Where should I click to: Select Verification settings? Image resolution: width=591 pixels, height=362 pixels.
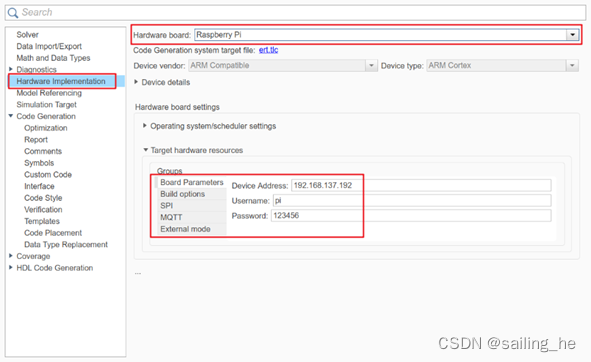pos(43,210)
